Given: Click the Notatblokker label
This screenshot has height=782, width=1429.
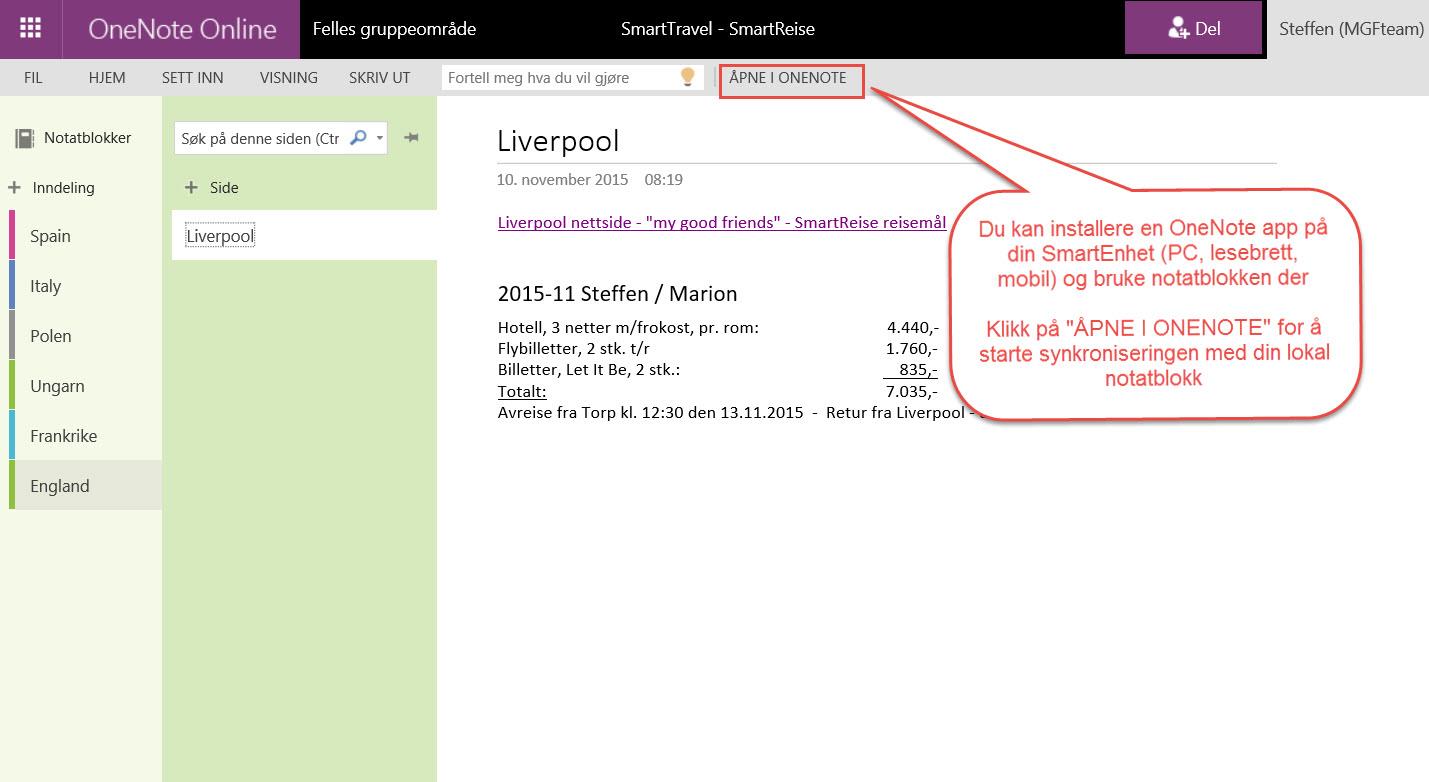Looking at the screenshot, I should 88,138.
